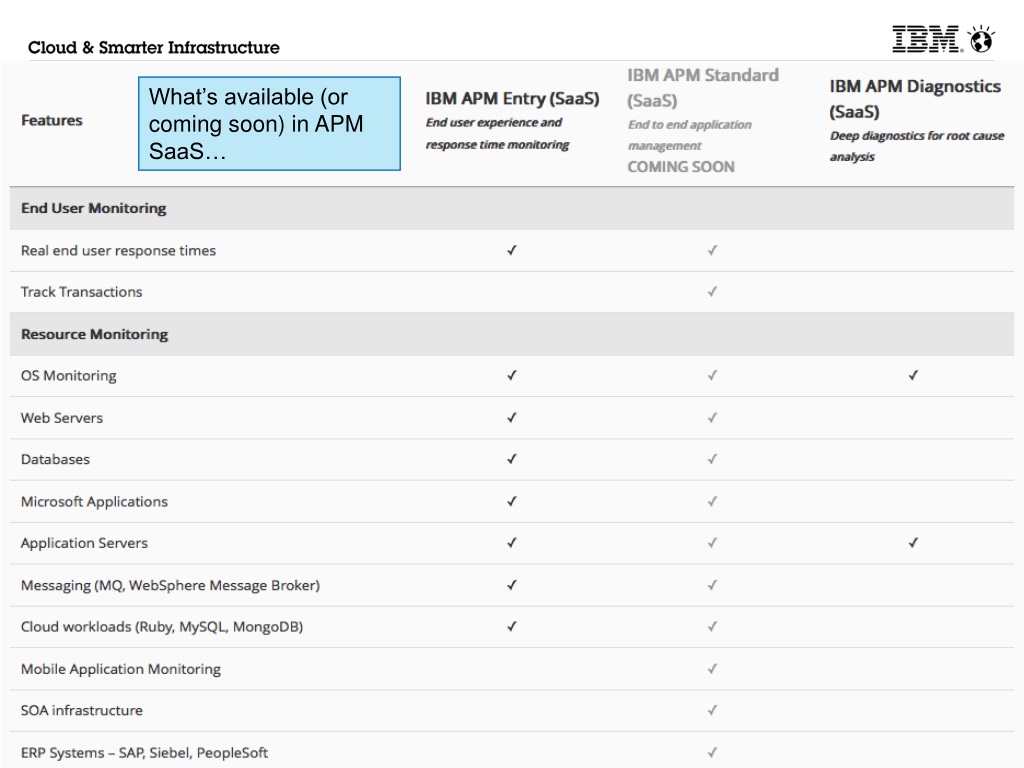This screenshot has width=1024, height=768.
Task: Click Entry checkmark for Web Servers
Action: pos(512,417)
